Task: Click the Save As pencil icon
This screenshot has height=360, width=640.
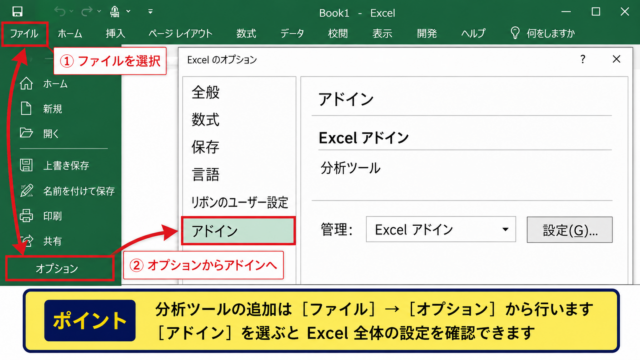Action: [x=26, y=190]
